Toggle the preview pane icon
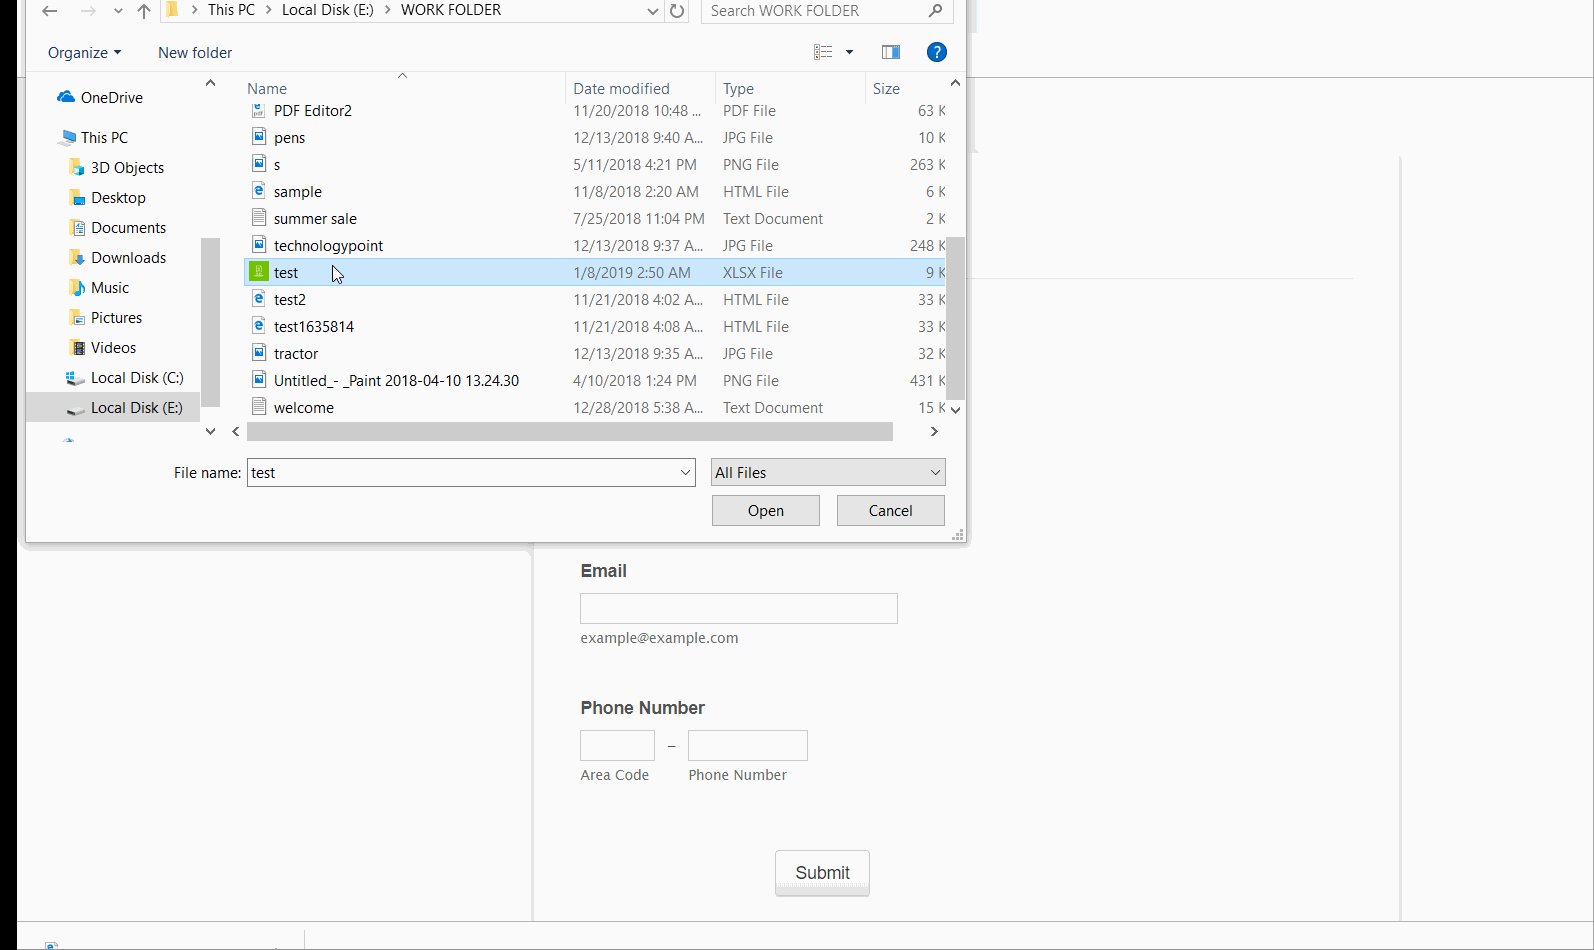Viewport: 1594px width, 950px height. [890, 52]
